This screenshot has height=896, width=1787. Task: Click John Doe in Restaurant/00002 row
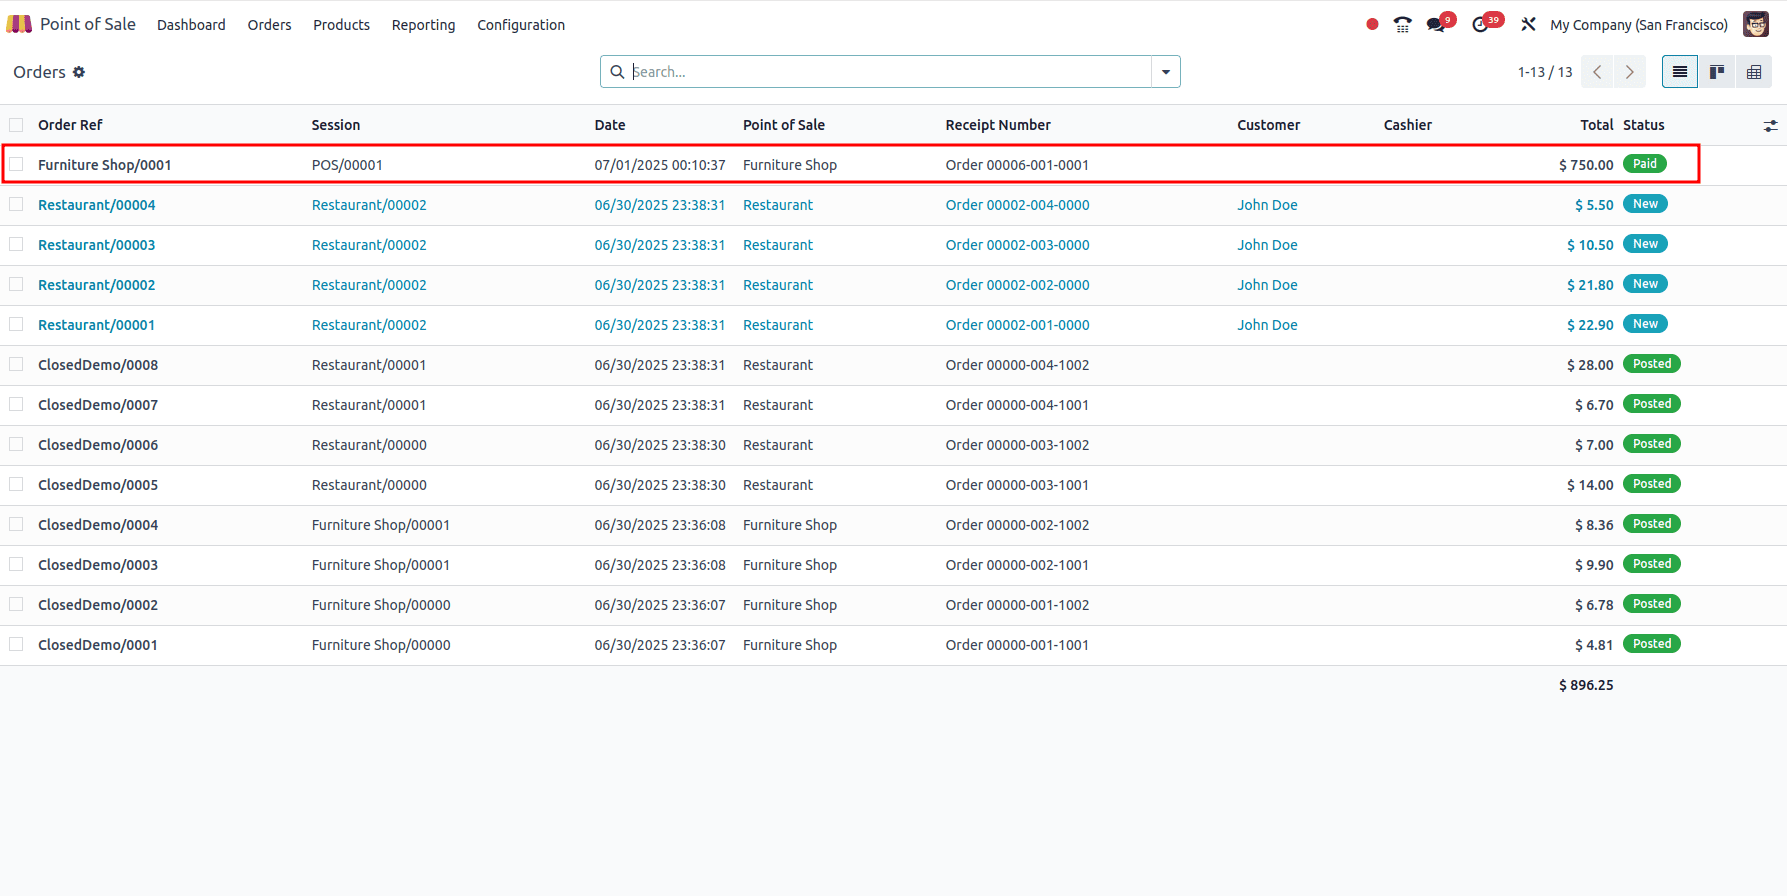1267,285
